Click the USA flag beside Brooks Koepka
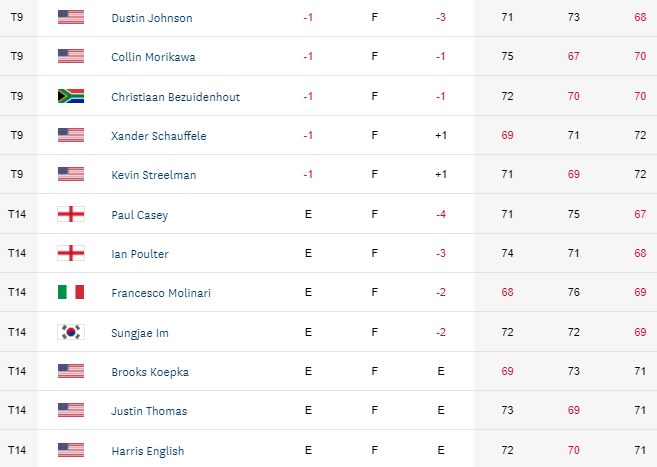 (71, 371)
